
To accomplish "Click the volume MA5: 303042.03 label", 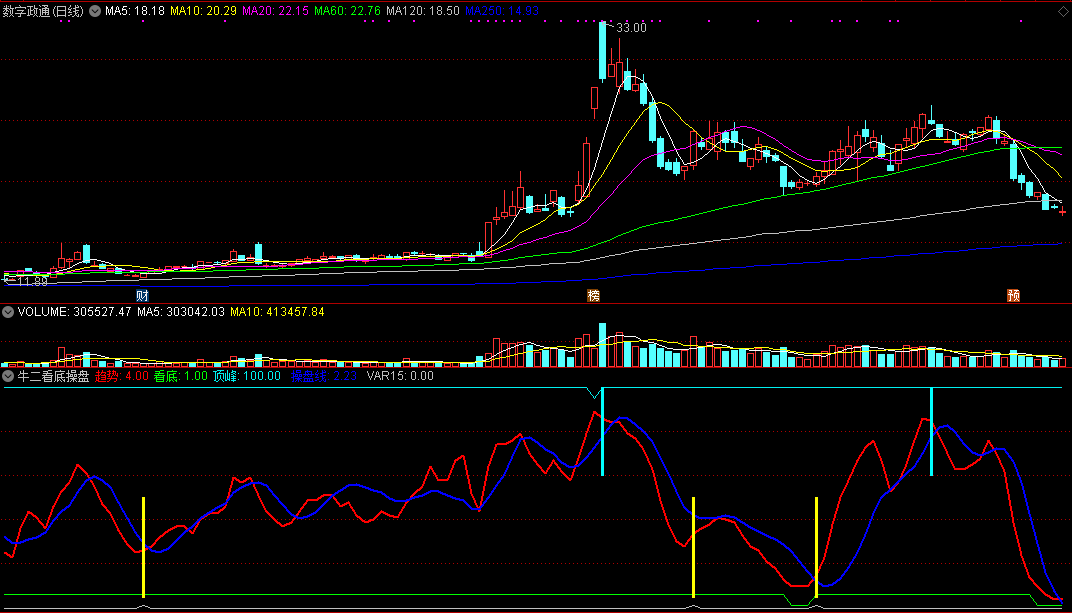I will coord(180,312).
